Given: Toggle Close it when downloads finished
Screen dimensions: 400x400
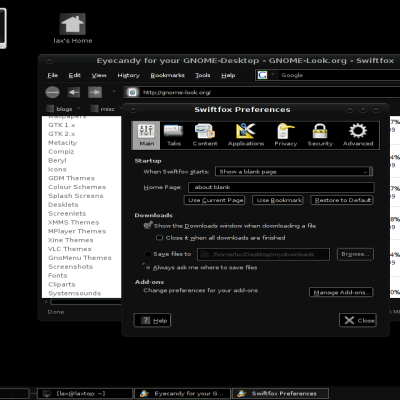Looking at the screenshot, I should 159,238.
